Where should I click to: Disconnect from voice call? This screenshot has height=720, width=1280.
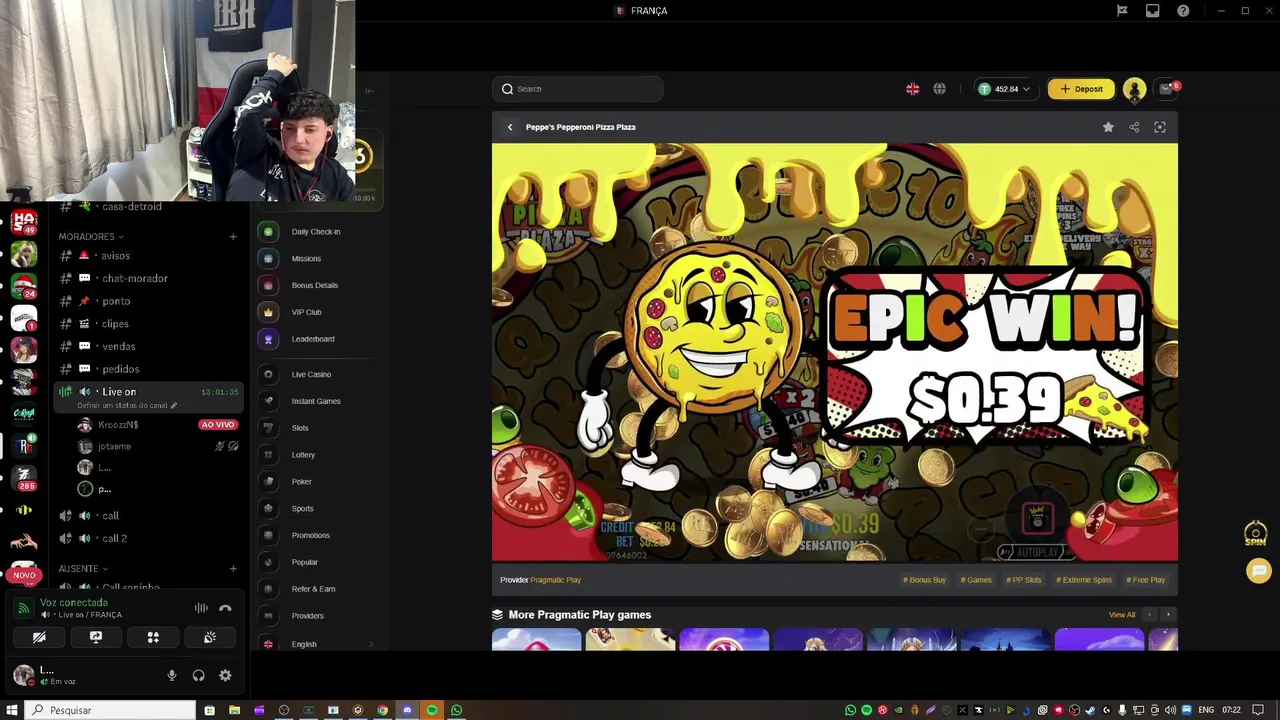pos(225,608)
